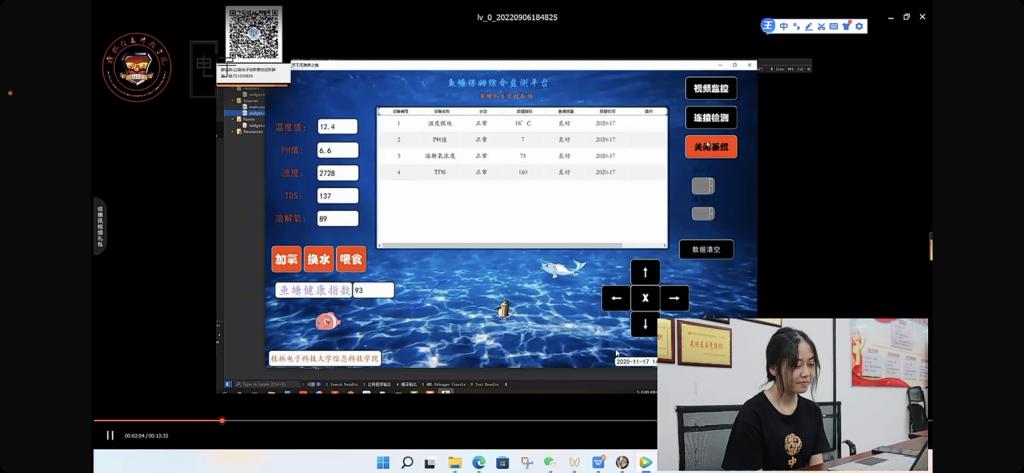Screen dimensions: 1024x473
Task: Click the 连接检测 button
Action: pos(710,118)
